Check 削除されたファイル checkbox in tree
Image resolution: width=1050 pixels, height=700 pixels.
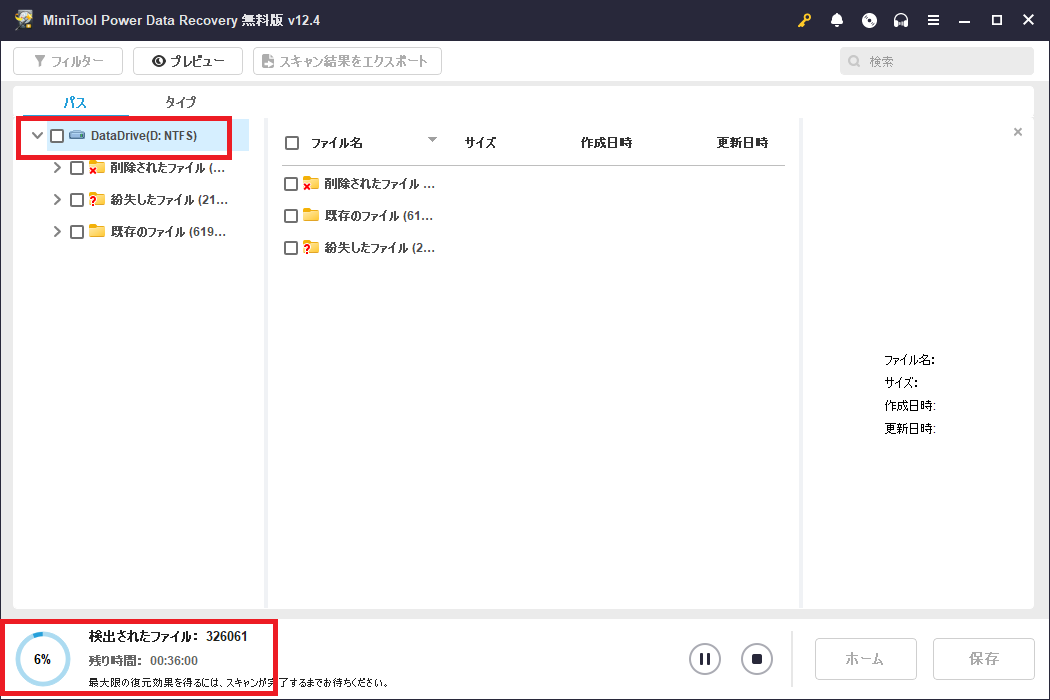click(77, 168)
